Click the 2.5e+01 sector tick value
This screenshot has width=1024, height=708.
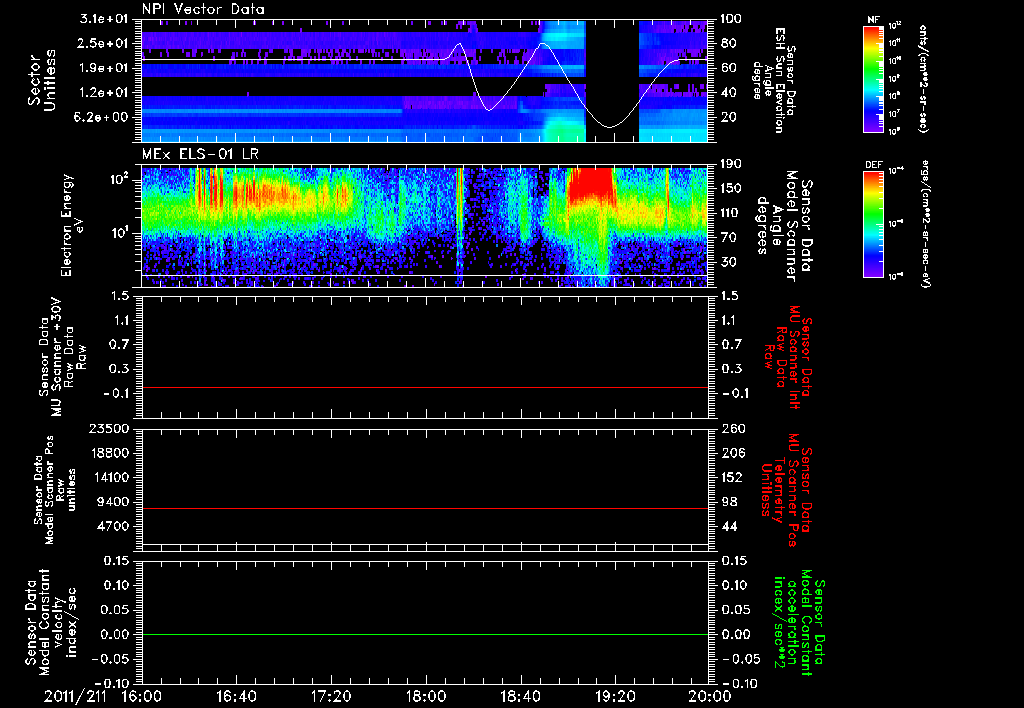tap(105, 43)
